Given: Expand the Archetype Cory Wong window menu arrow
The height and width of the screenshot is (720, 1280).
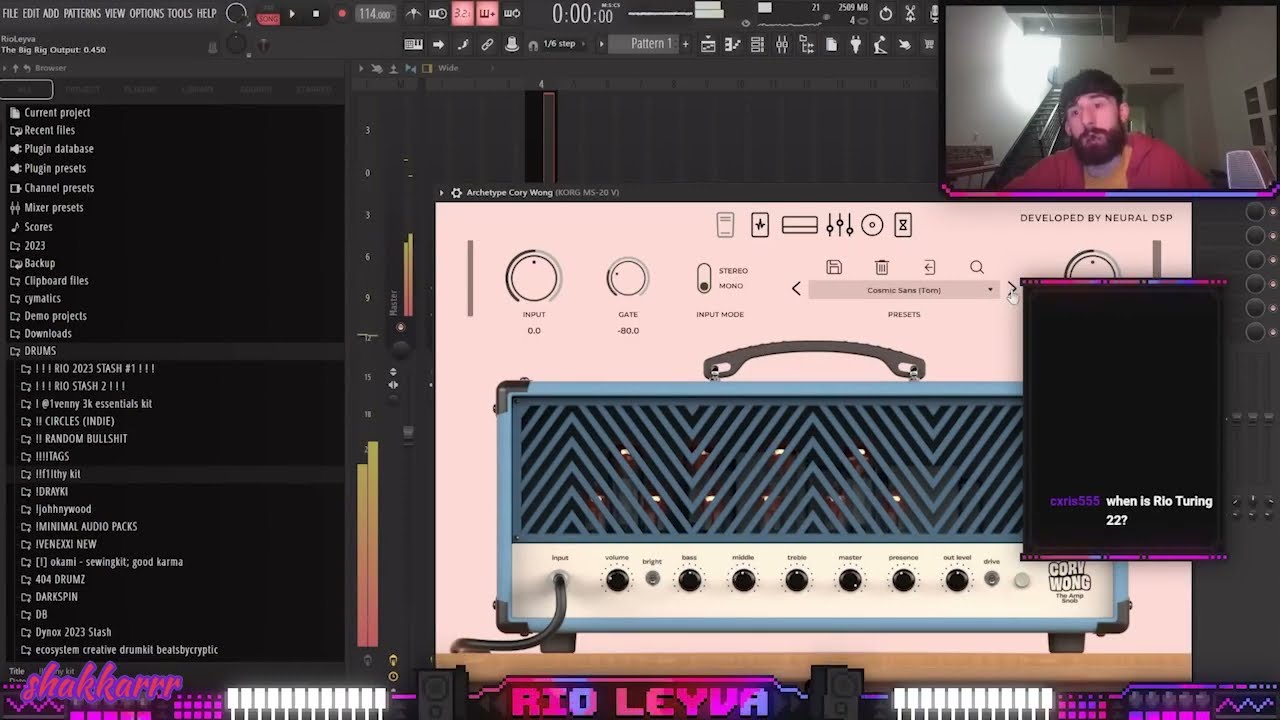Looking at the screenshot, I should coord(441,192).
